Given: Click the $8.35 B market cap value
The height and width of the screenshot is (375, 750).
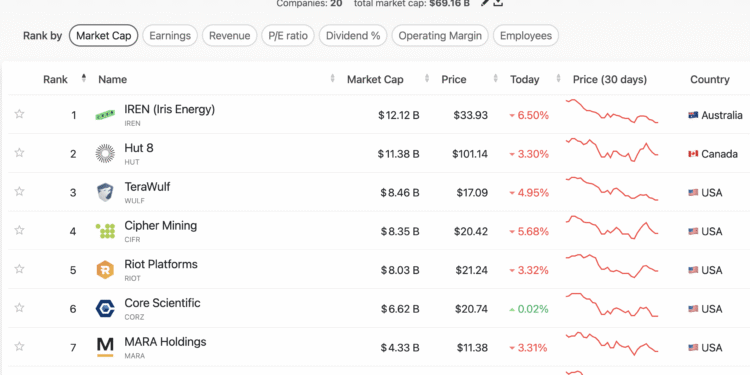Looking at the screenshot, I should [x=400, y=232].
